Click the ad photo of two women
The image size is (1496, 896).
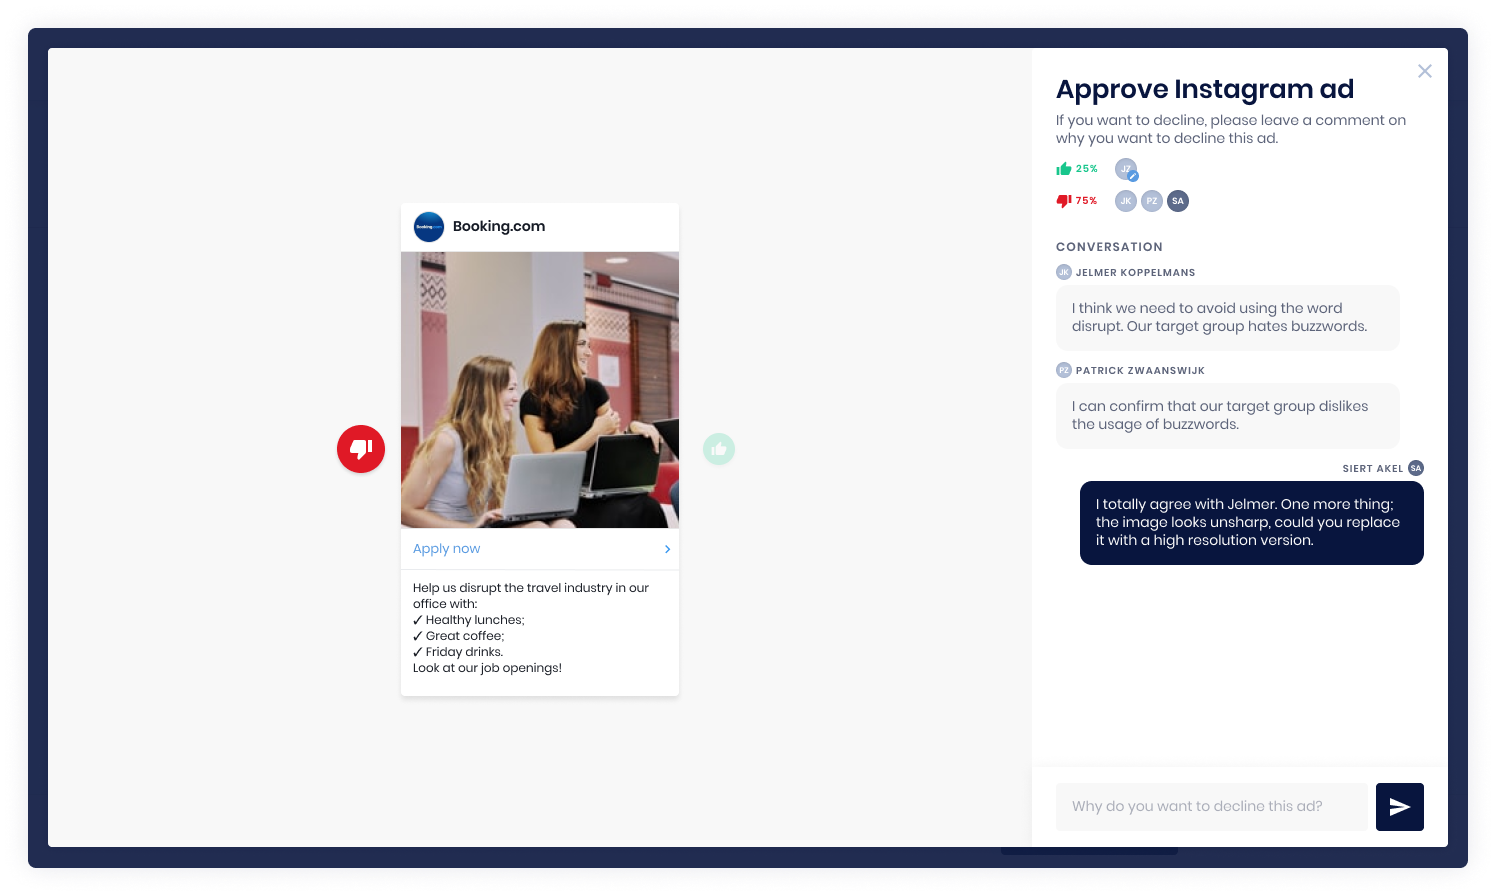tap(540, 390)
